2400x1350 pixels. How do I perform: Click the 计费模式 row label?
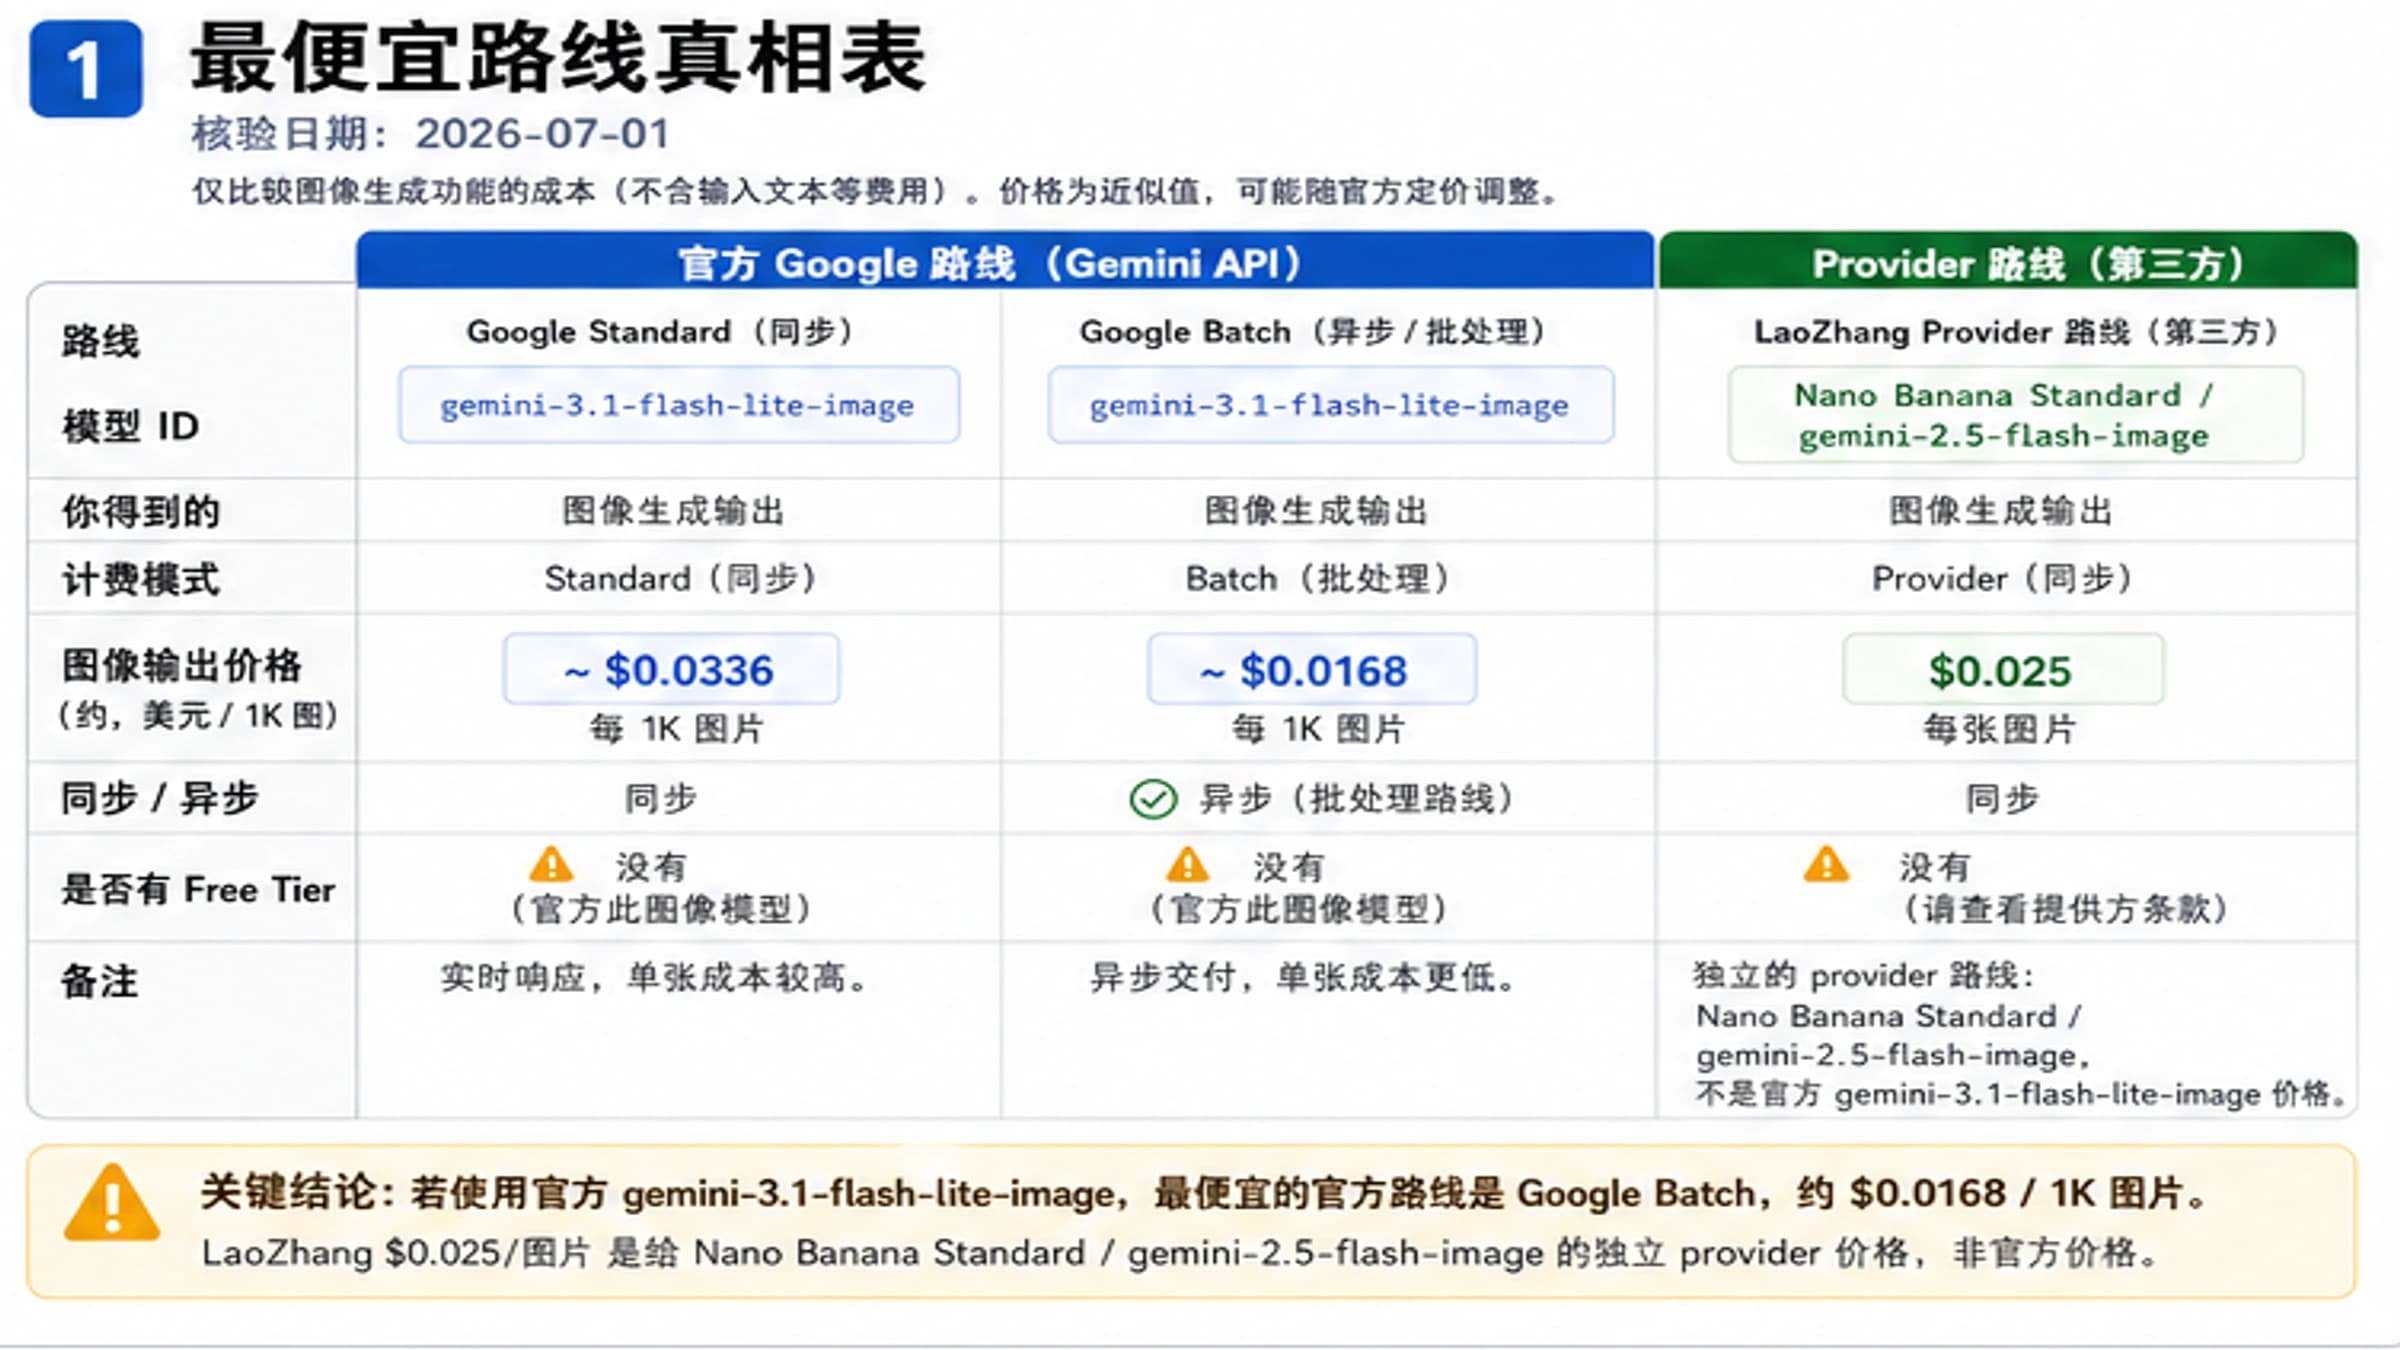(140, 579)
